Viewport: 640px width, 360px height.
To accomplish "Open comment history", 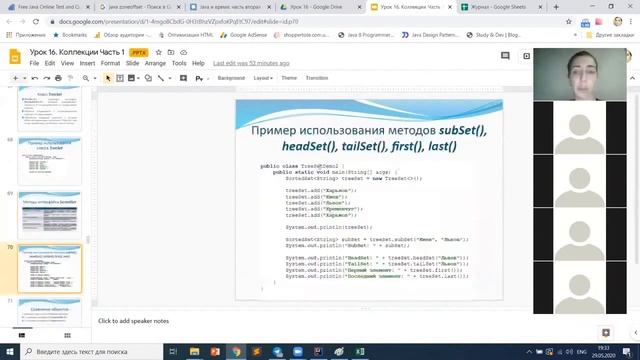I will (x=505, y=56).
